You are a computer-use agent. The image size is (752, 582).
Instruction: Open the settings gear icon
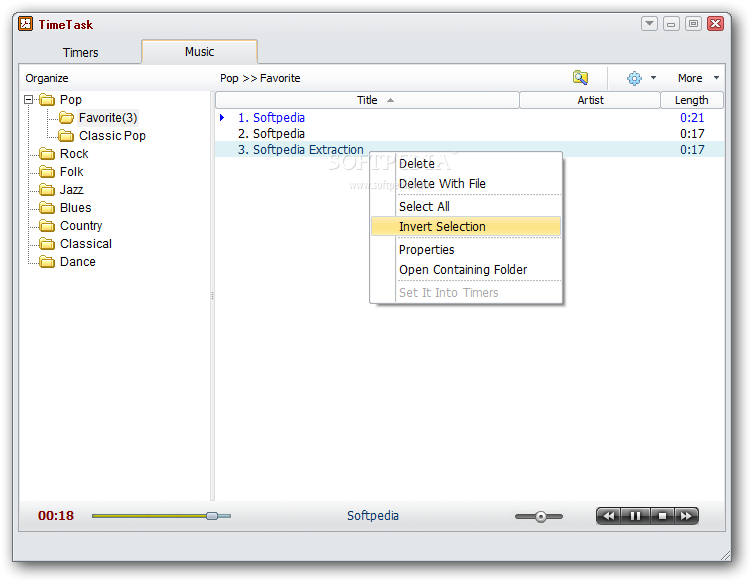(634, 78)
